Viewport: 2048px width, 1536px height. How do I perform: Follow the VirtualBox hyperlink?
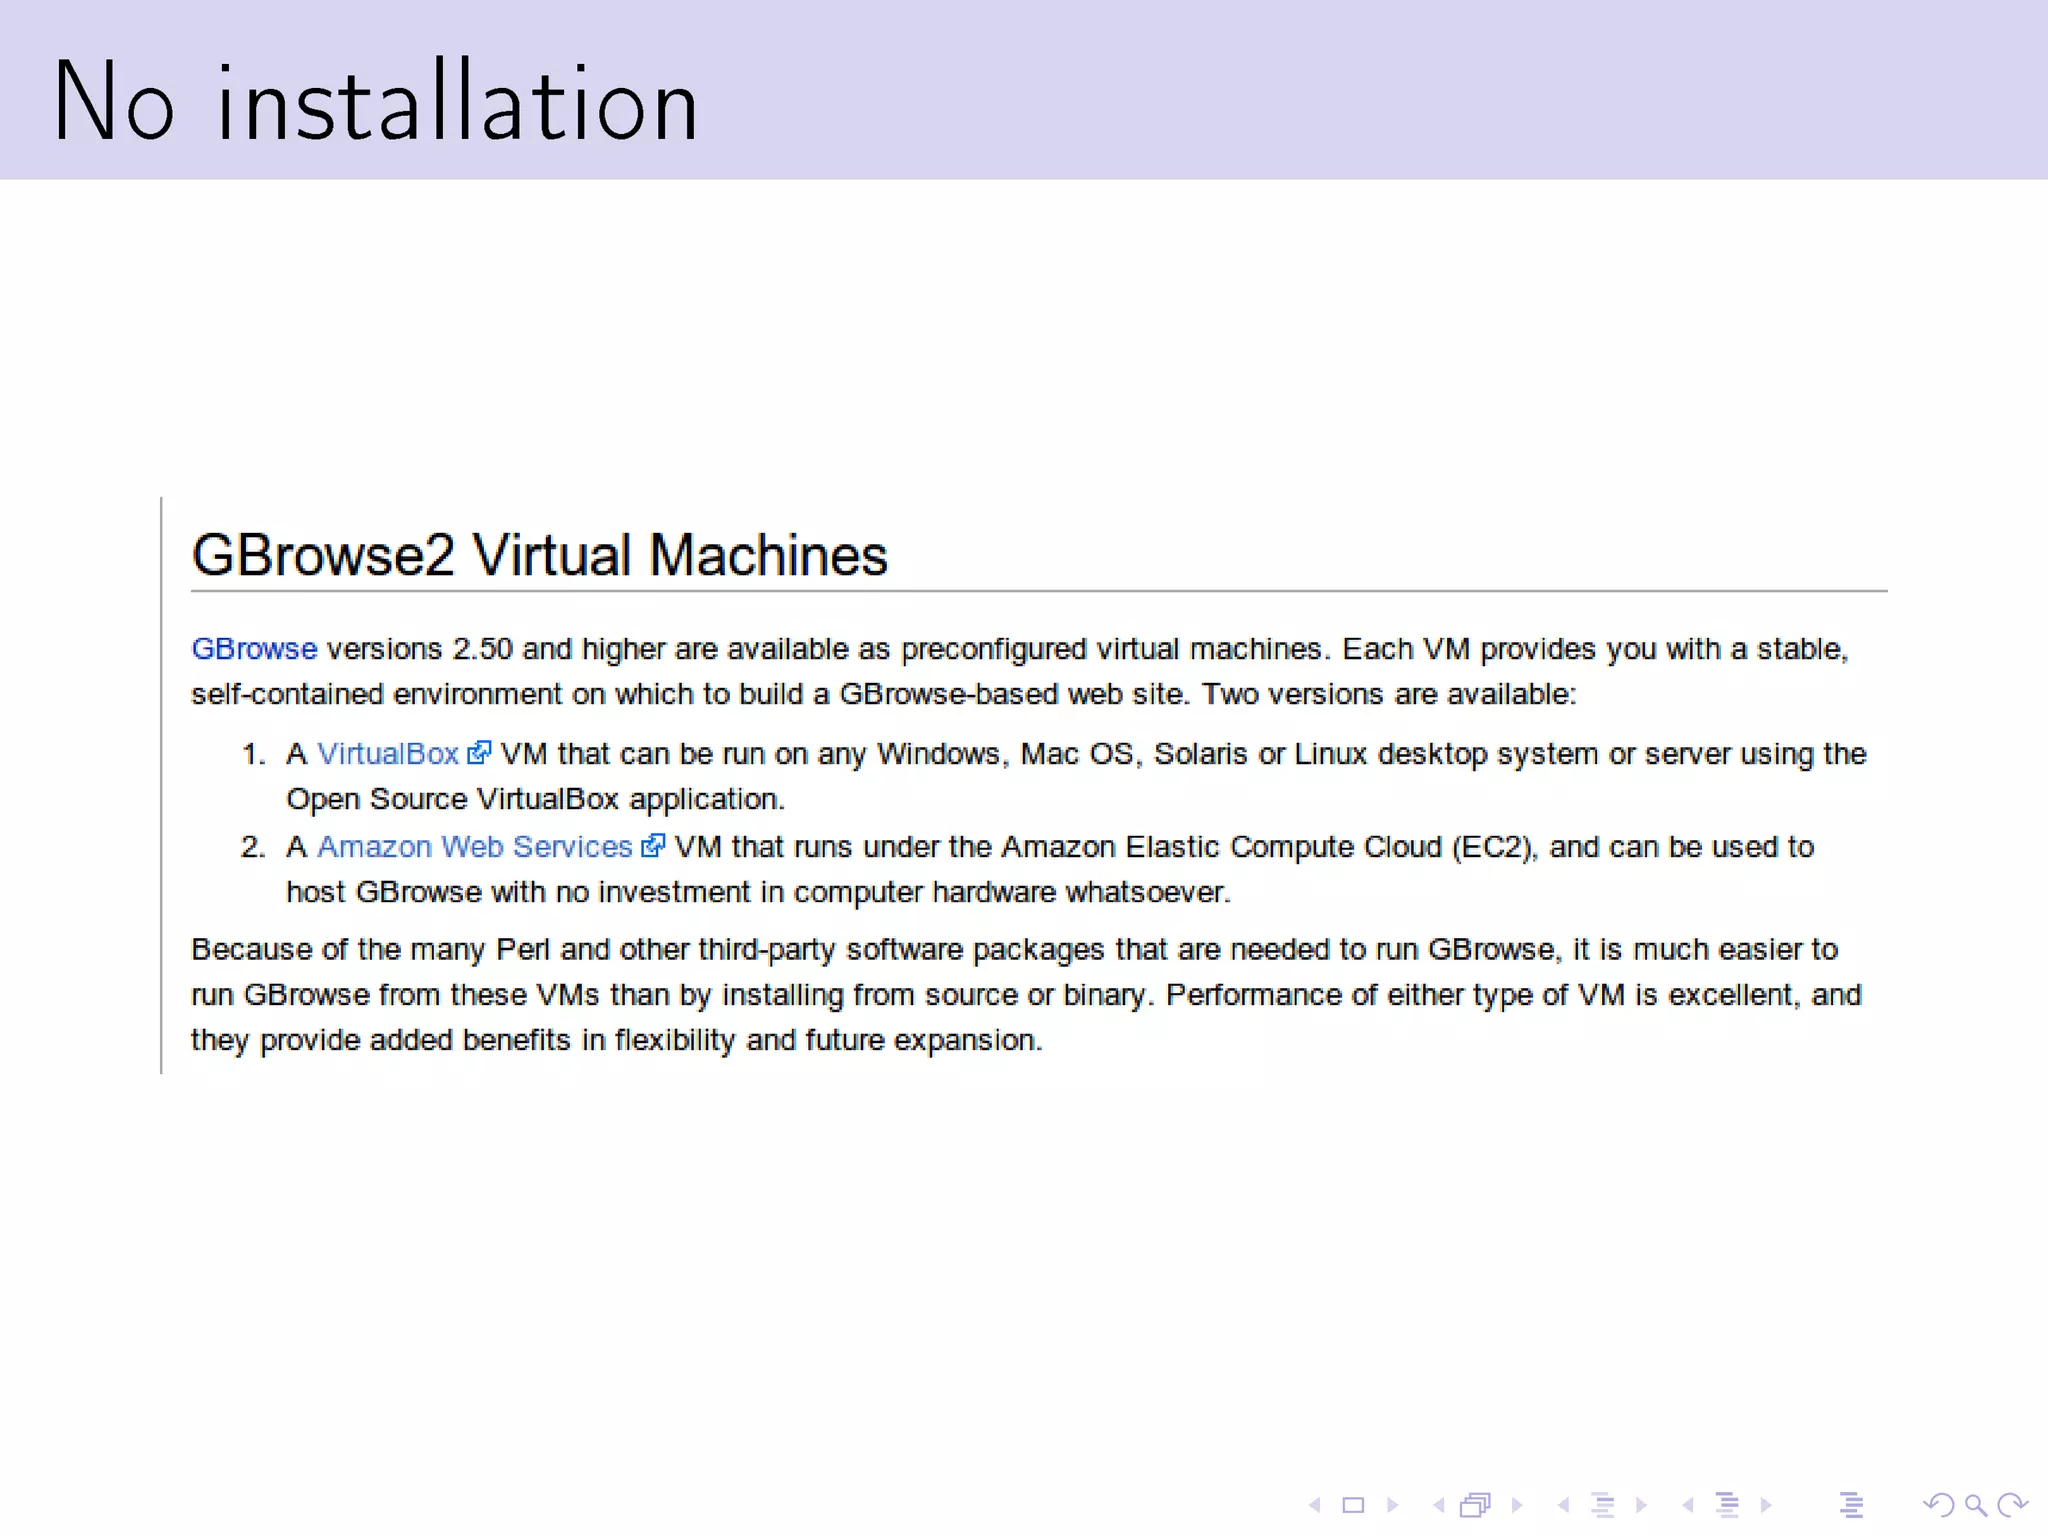click(x=388, y=754)
